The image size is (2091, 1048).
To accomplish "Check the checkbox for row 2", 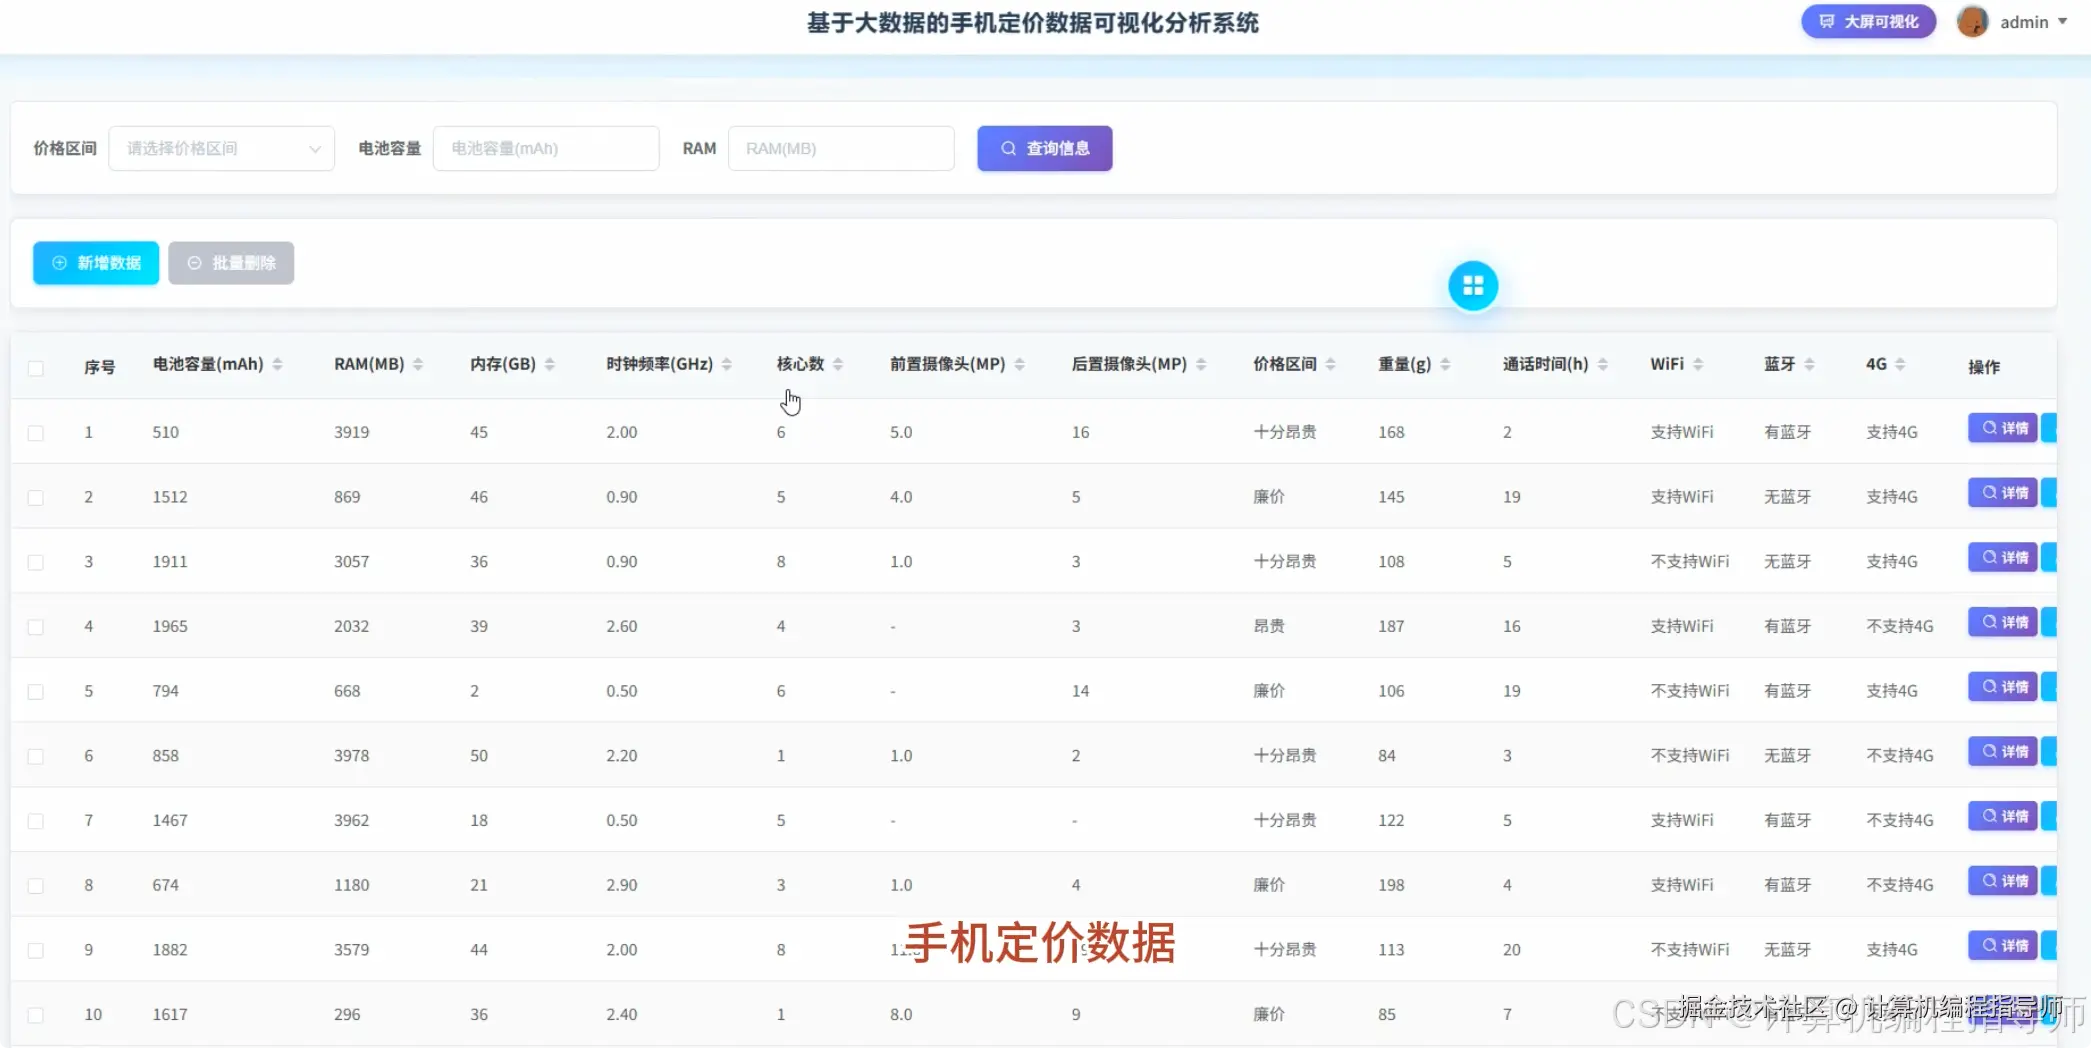I will click(37, 497).
